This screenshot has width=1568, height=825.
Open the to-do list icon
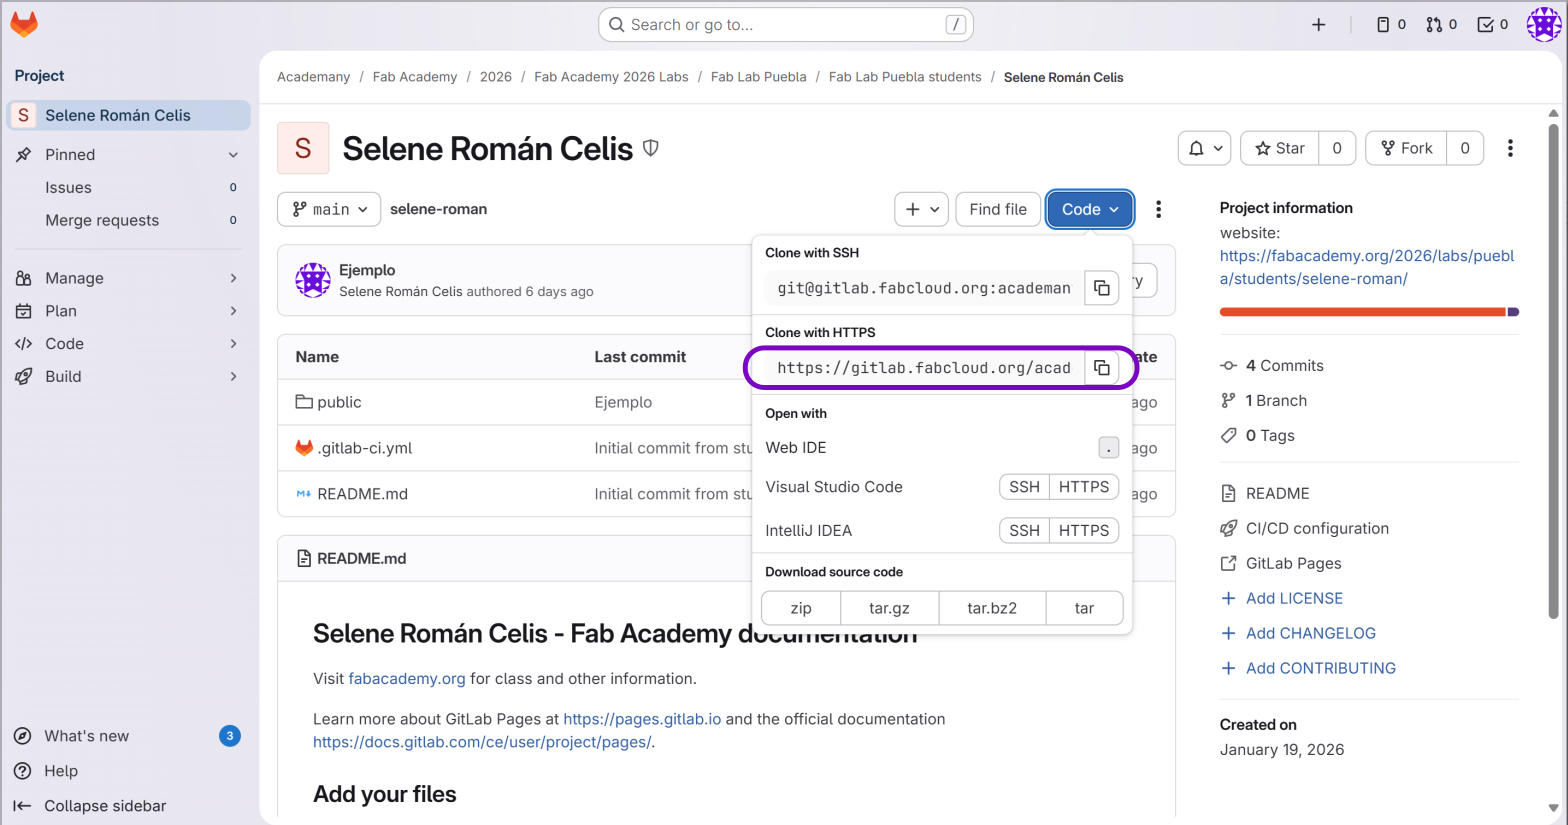[x=1492, y=25]
